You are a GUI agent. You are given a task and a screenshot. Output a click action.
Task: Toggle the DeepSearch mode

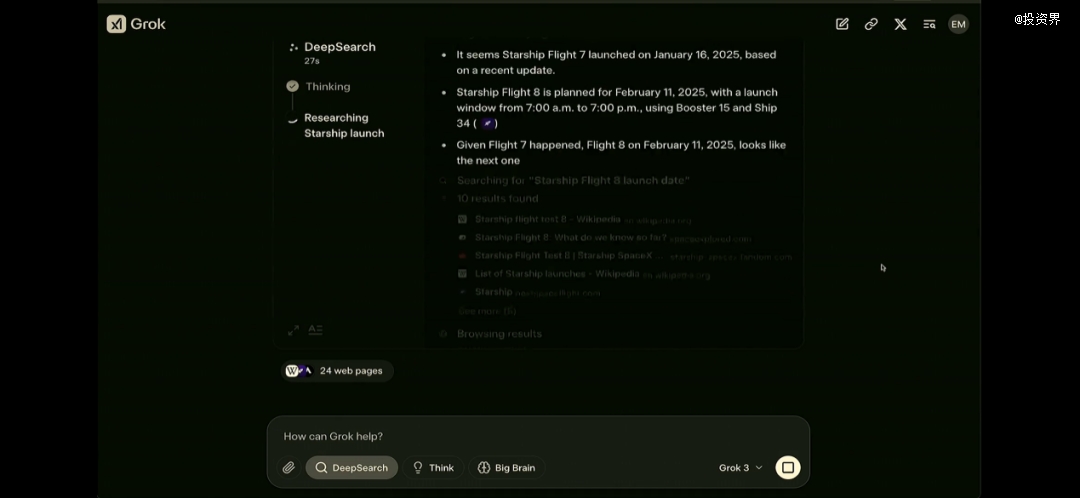[352, 468]
